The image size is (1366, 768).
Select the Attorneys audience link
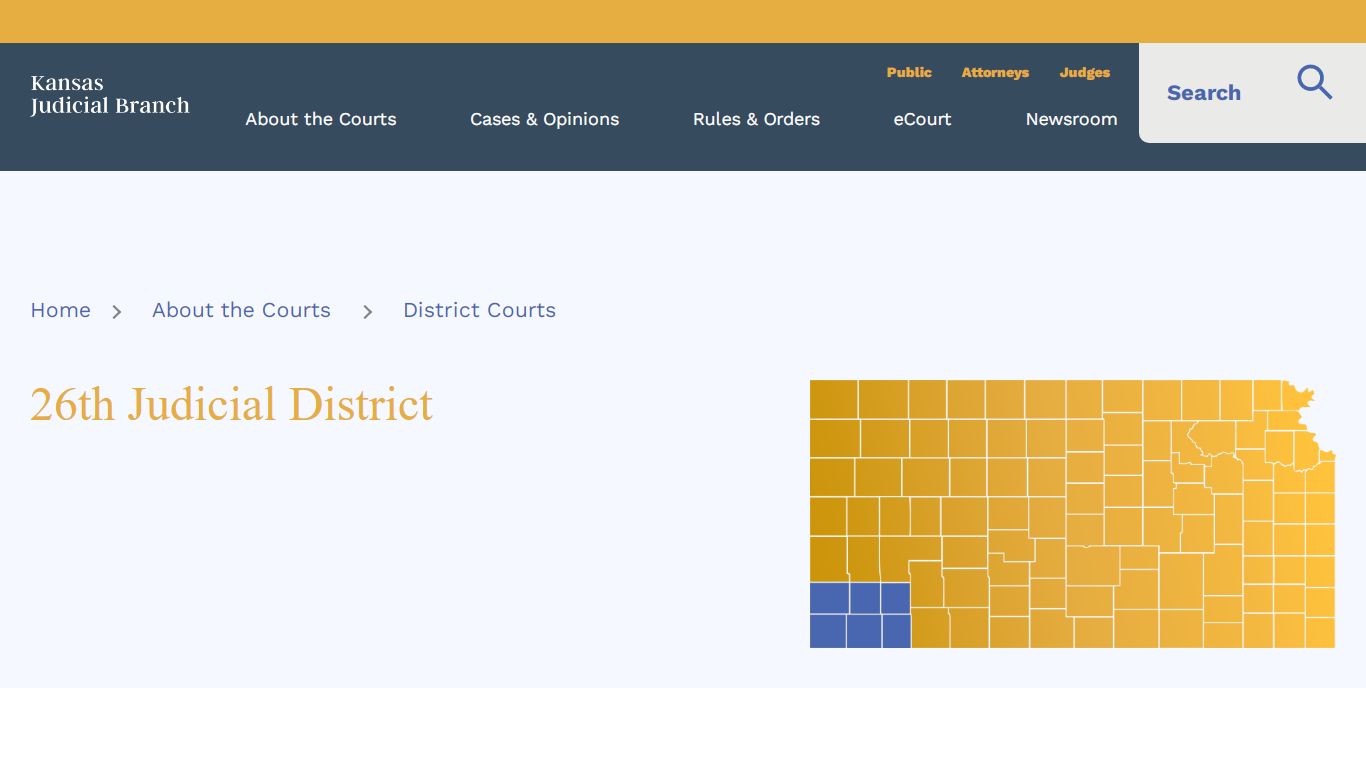(x=995, y=72)
